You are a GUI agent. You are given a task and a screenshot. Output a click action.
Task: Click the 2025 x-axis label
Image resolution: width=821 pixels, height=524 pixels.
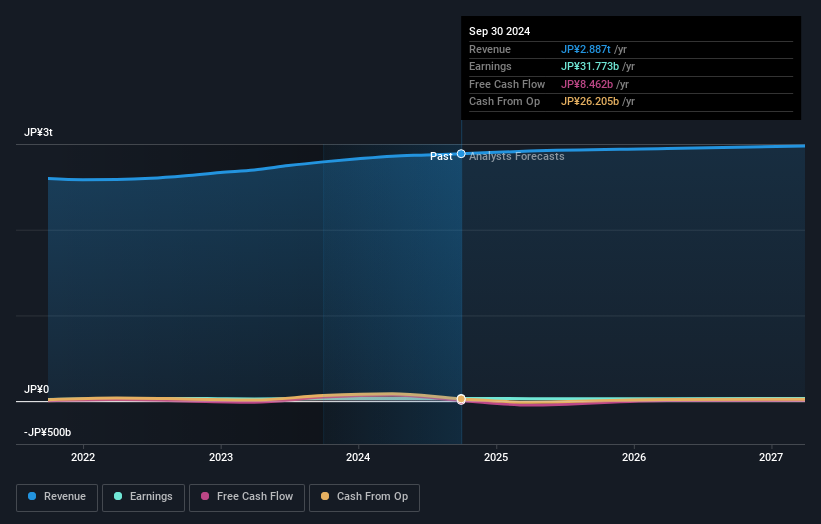[496, 457]
